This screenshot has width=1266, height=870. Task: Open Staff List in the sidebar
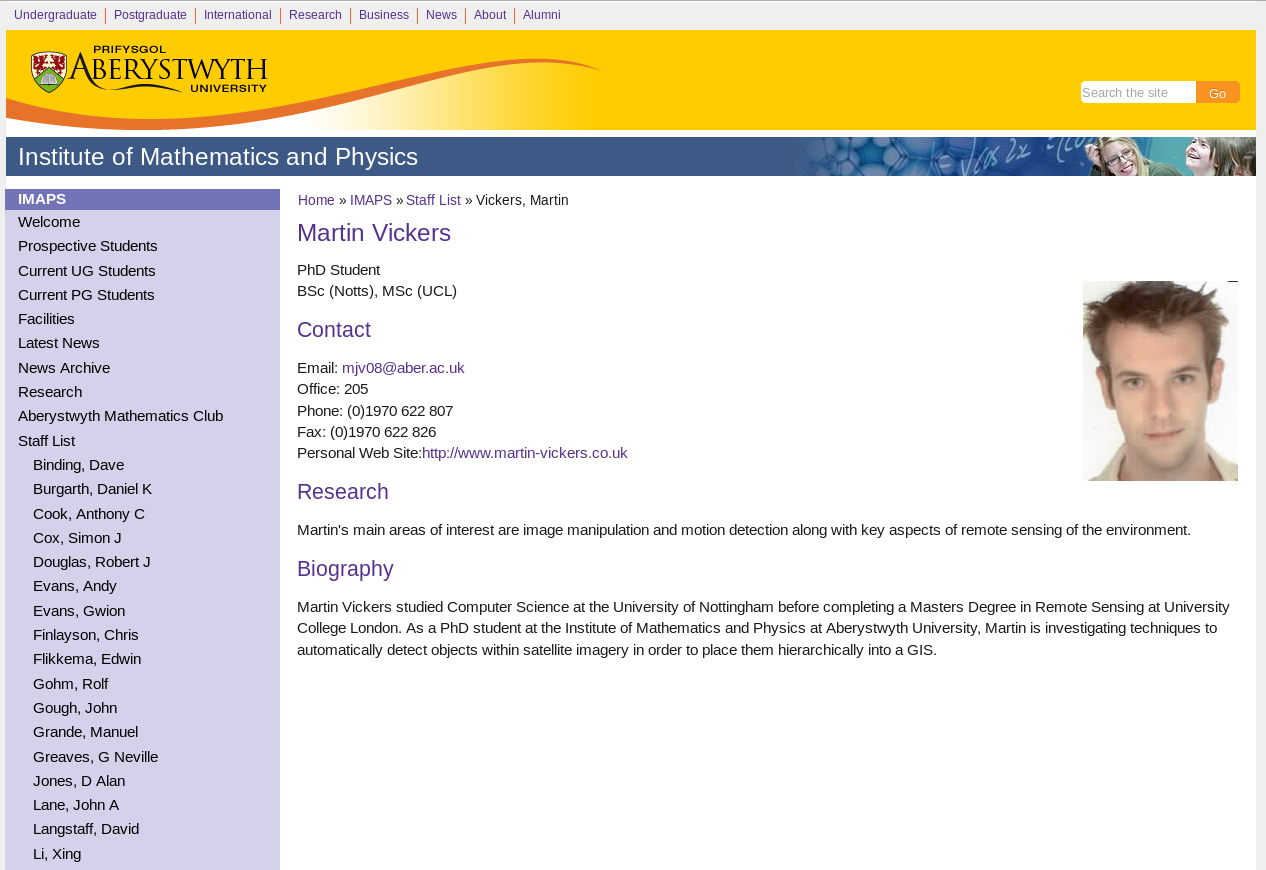(46, 441)
